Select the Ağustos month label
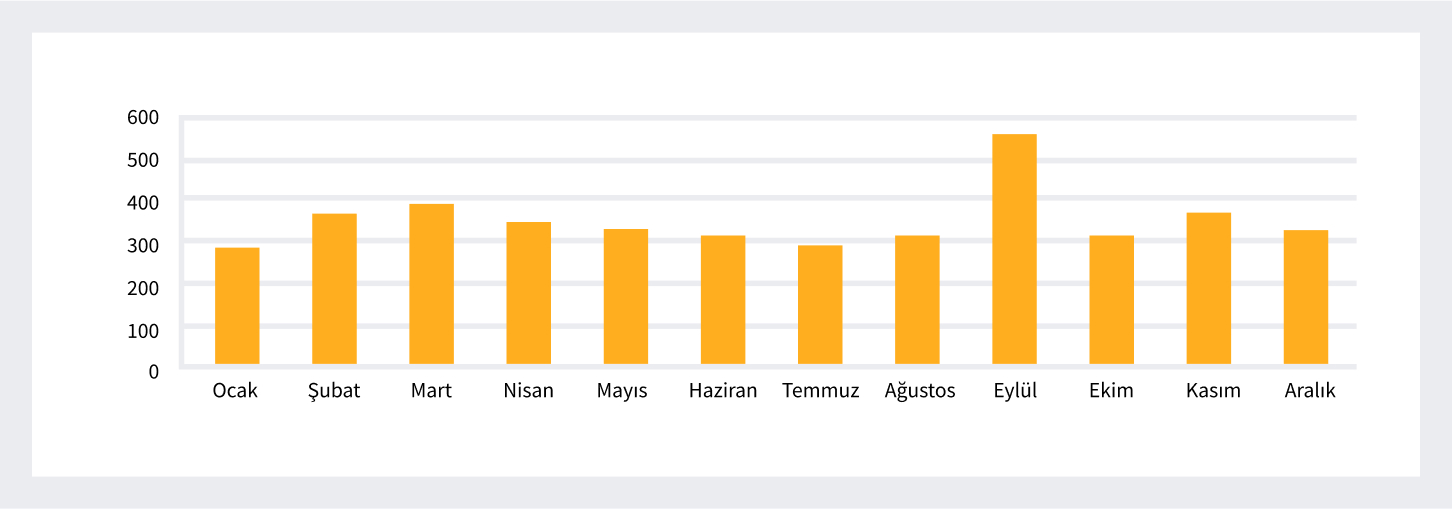The image size is (1452, 509). [920, 391]
